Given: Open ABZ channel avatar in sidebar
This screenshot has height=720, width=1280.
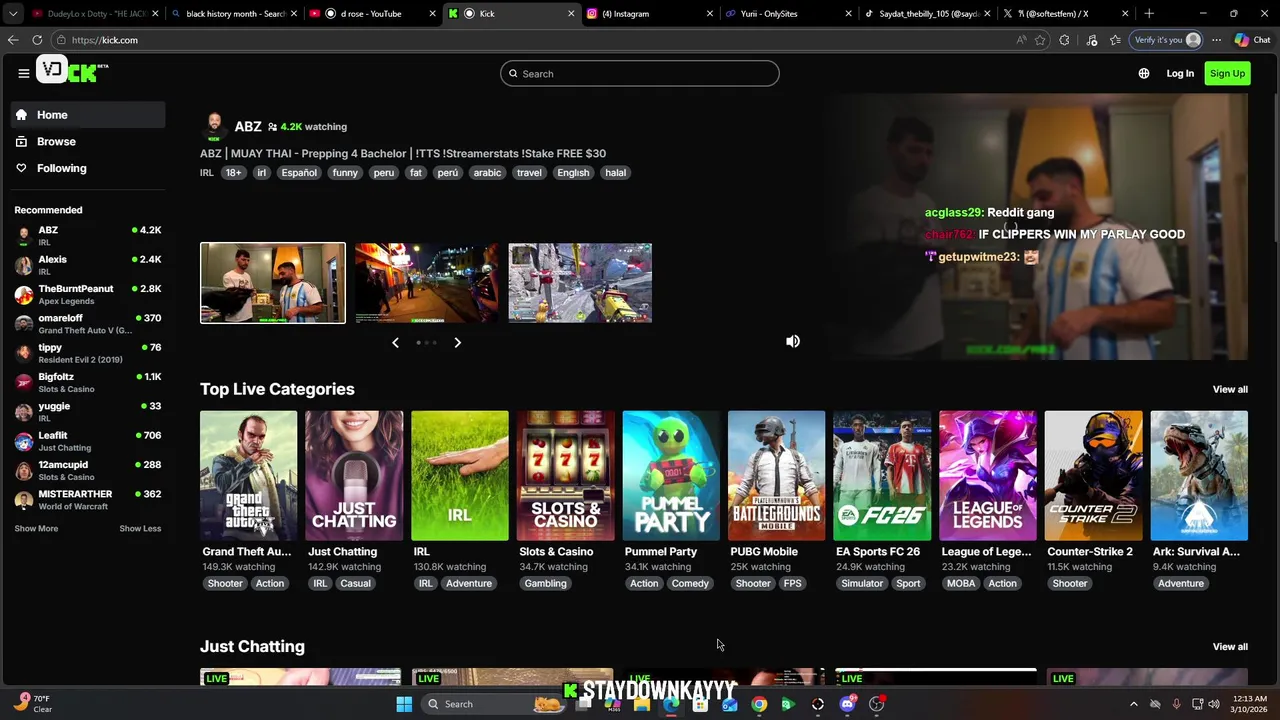Looking at the screenshot, I should (24, 236).
